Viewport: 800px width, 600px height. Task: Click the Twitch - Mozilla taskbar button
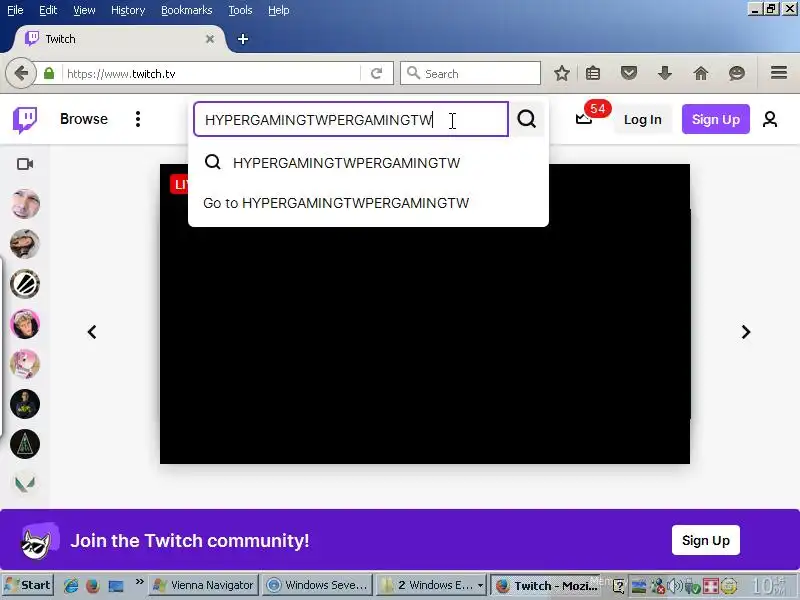(x=545, y=585)
